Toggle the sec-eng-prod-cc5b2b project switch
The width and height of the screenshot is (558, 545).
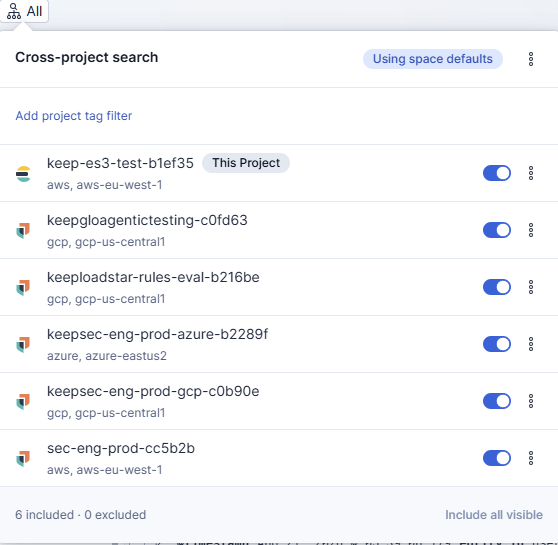point(497,458)
